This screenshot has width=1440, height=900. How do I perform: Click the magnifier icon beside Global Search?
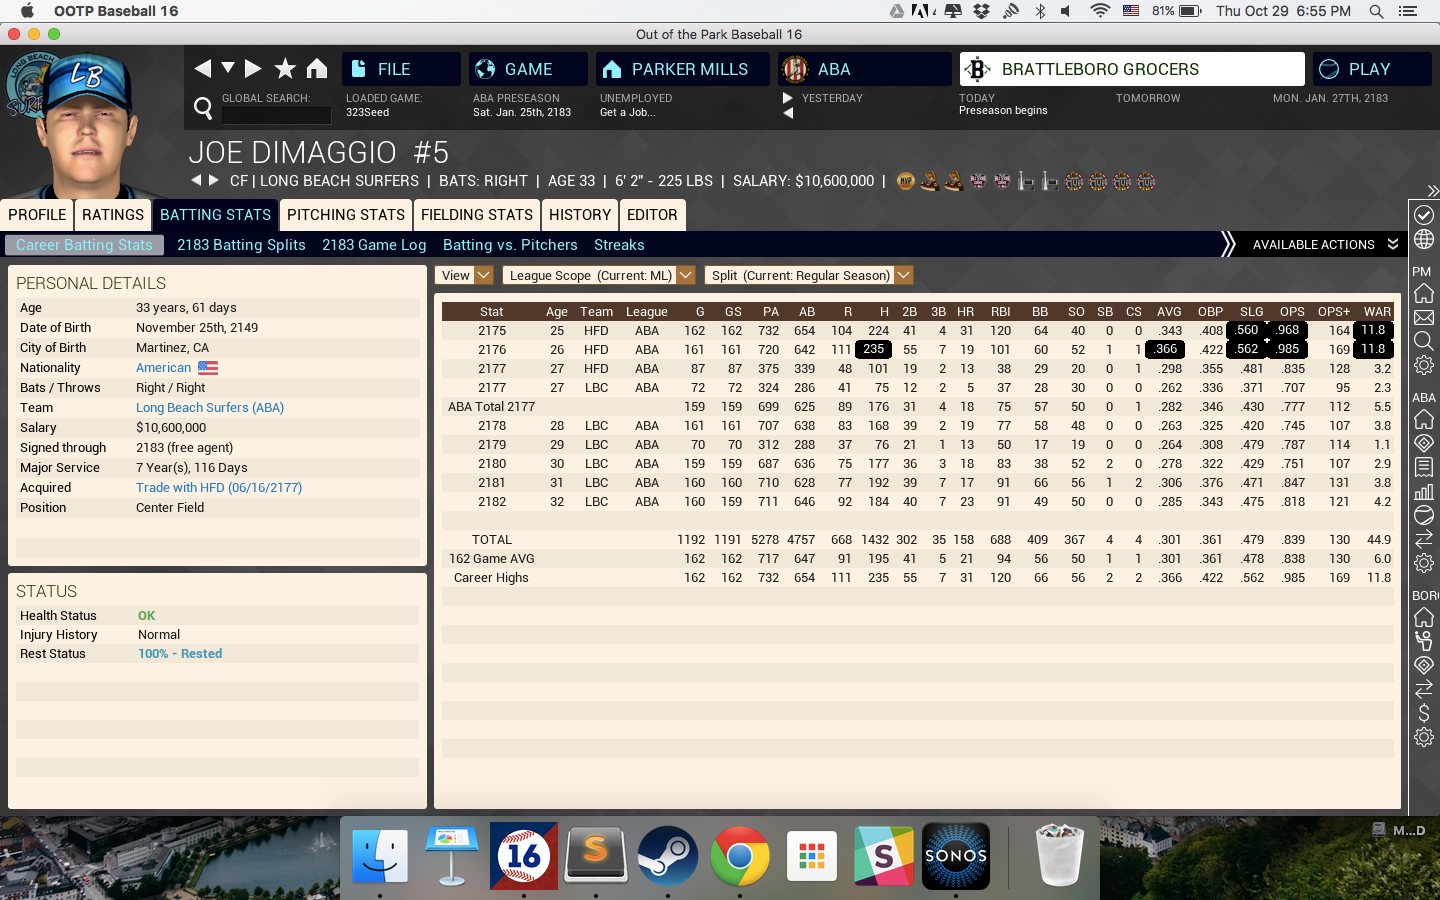tap(203, 108)
